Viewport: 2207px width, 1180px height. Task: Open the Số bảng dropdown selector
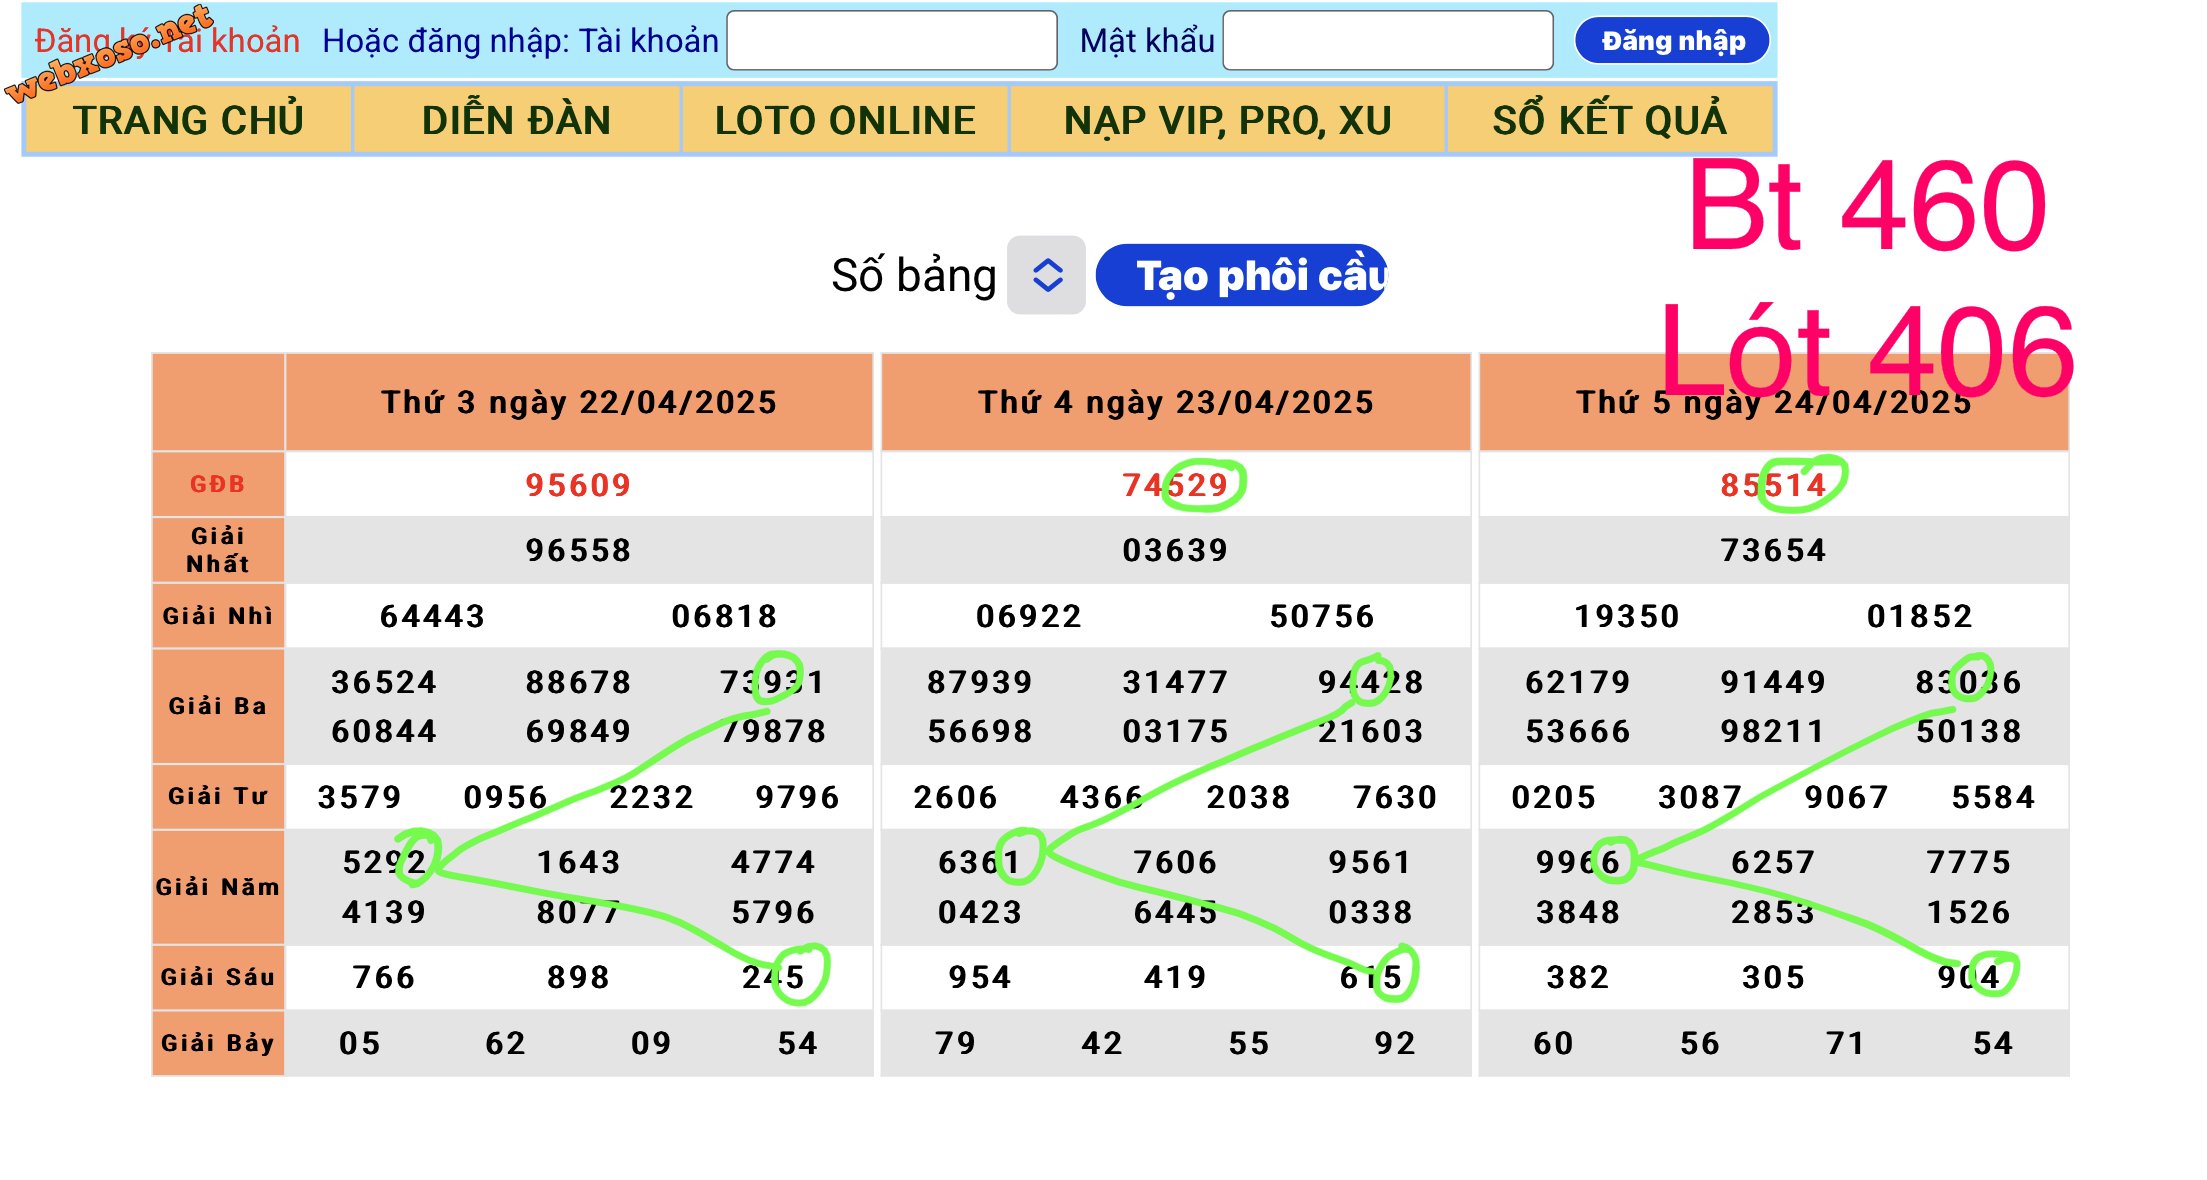coord(1046,275)
